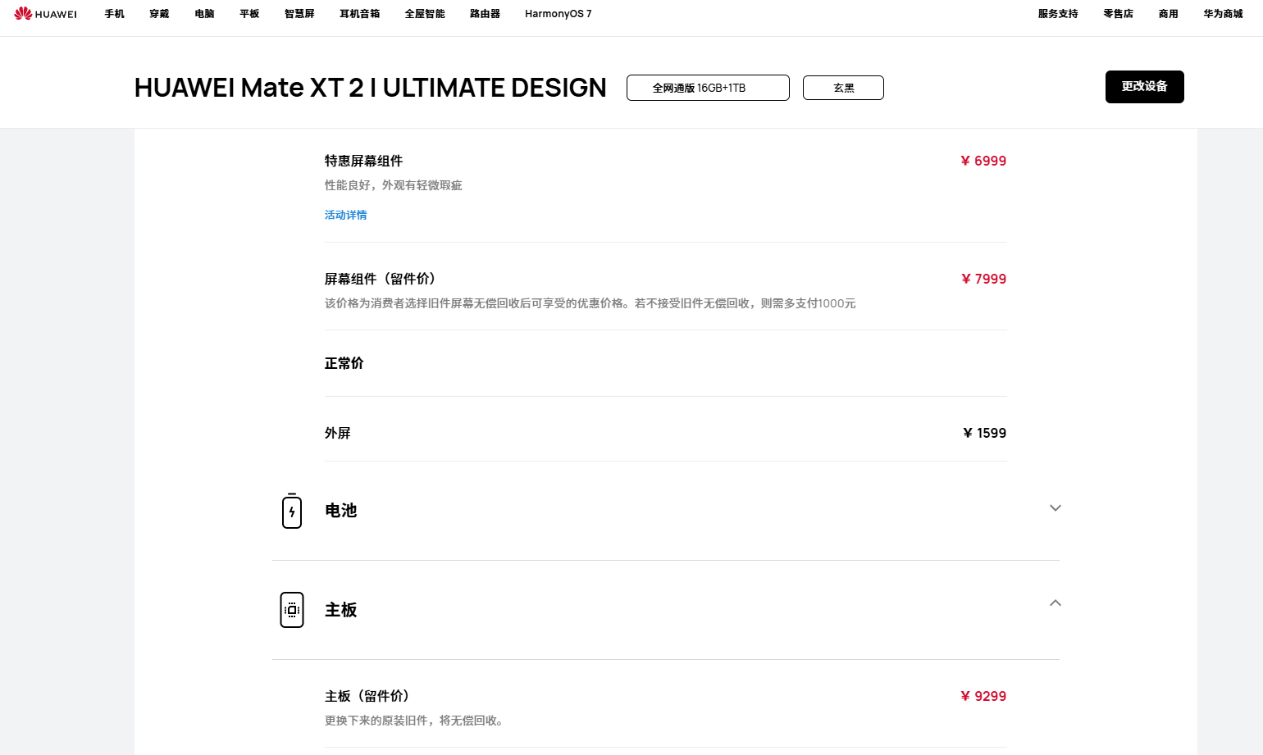The height and width of the screenshot is (755, 1263).
Task: Select the 性能良好，外观有轻微瑕疵 description
Action: pos(393,186)
